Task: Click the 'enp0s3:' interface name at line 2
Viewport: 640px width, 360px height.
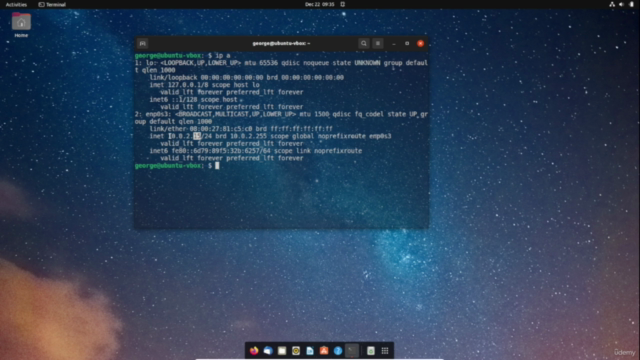Action: 158,114
